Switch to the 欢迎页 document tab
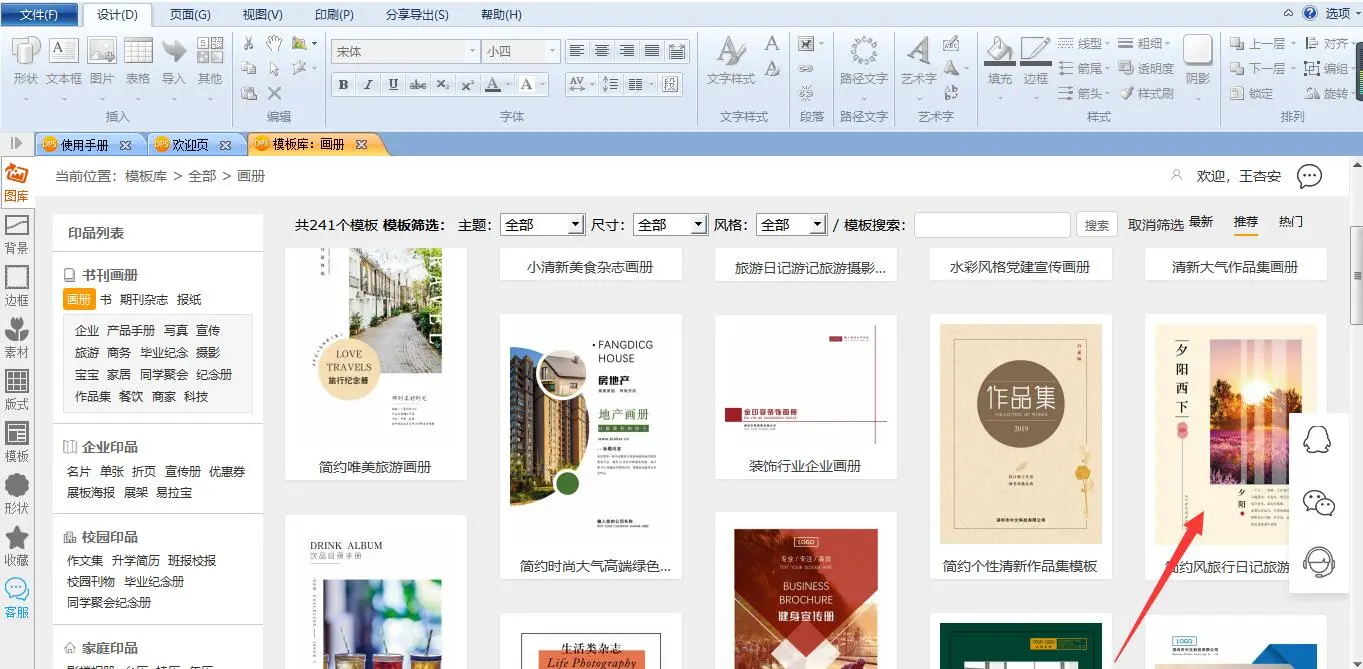Viewport: 1363px width, 669px height. (190, 145)
